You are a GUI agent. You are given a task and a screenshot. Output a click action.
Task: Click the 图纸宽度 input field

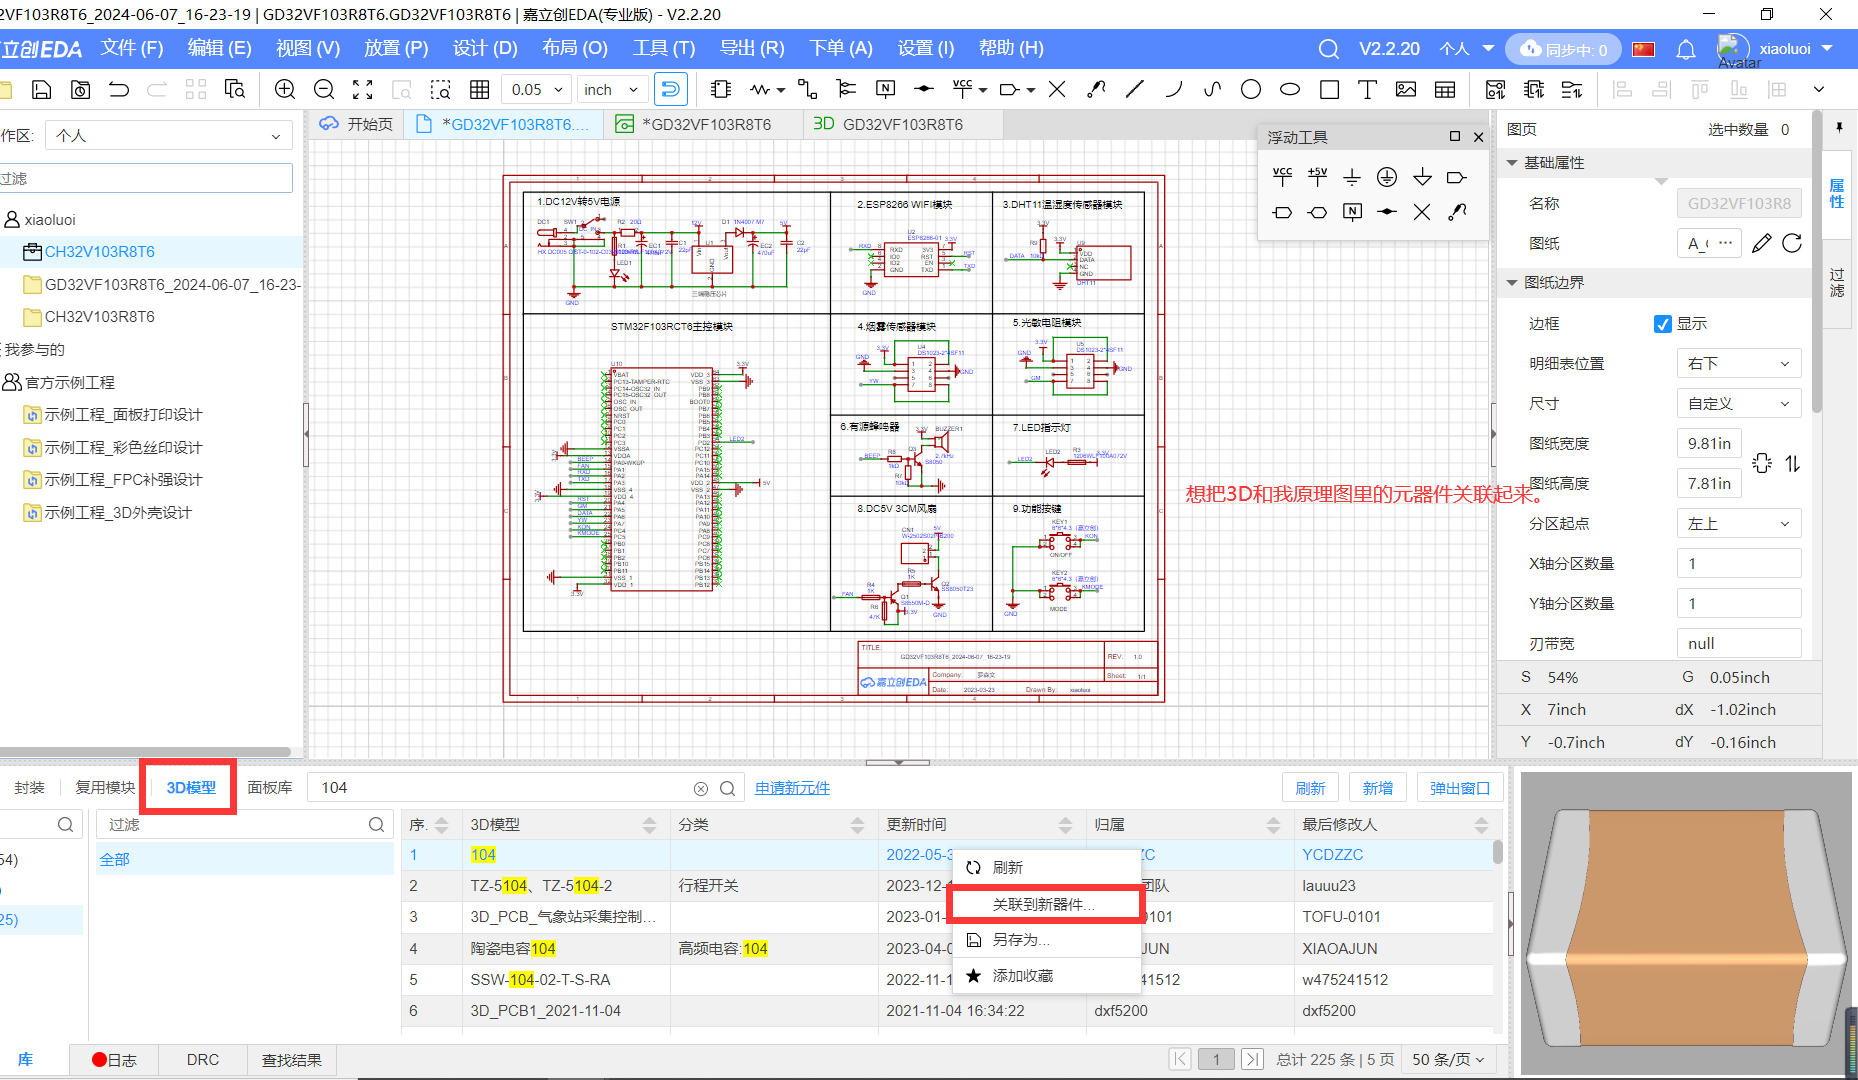[1708, 444]
